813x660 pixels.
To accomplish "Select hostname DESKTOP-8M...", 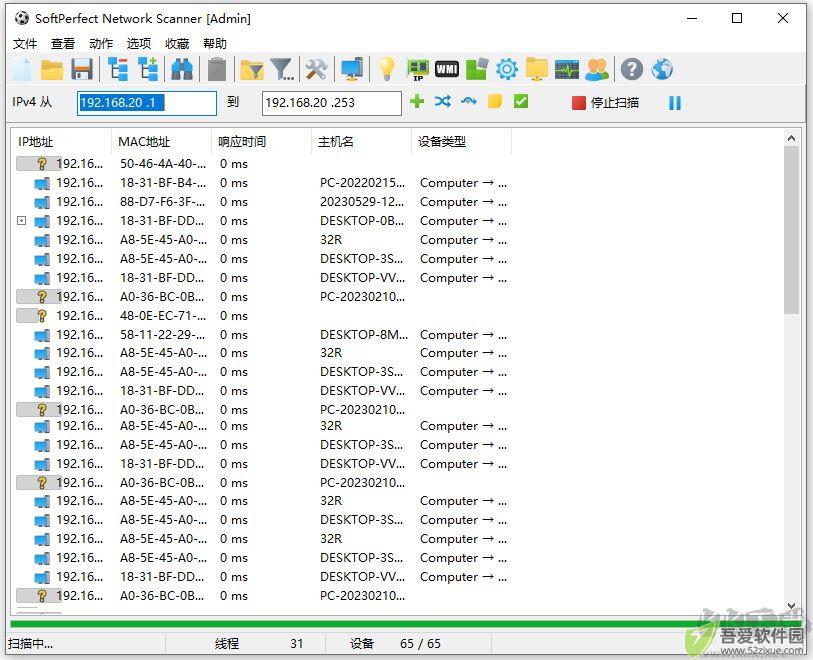I will [364, 335].
